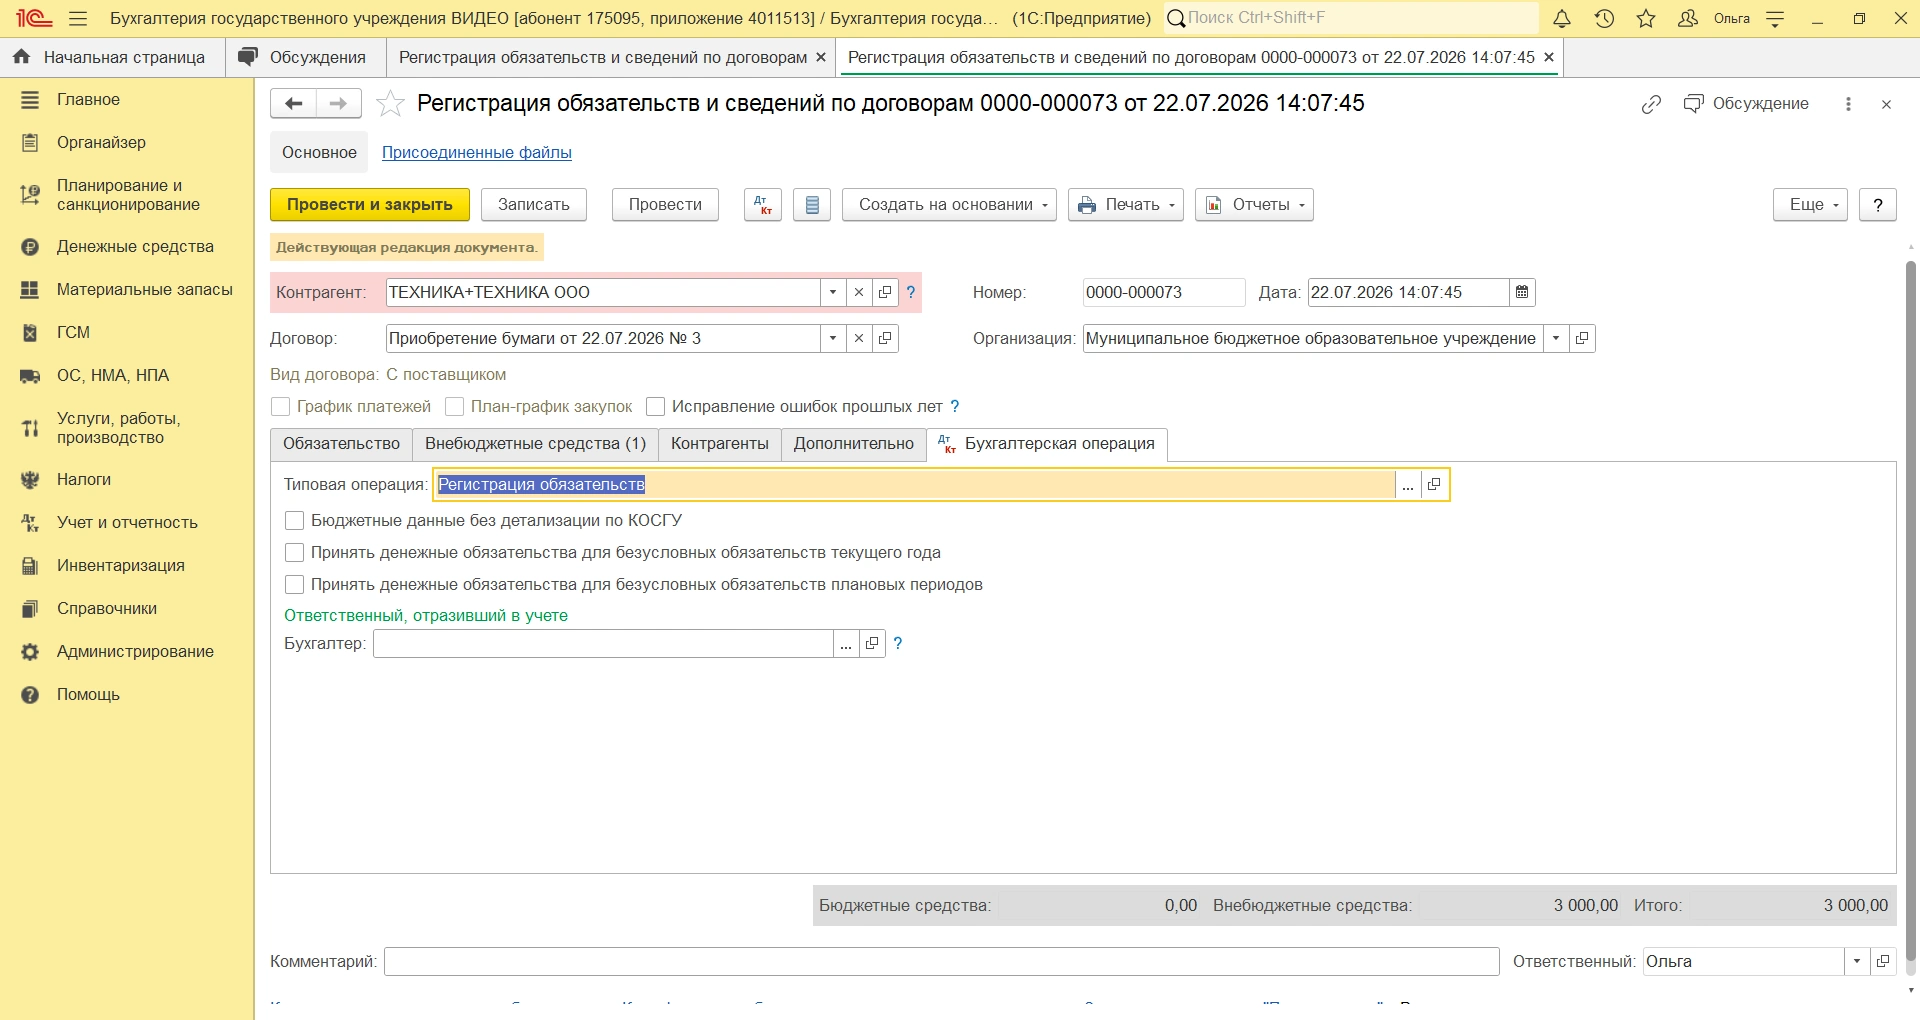Show help for Контрагент question mark
The height and width of the screenshot is (1020, 1920).
(x=911, y=293)
